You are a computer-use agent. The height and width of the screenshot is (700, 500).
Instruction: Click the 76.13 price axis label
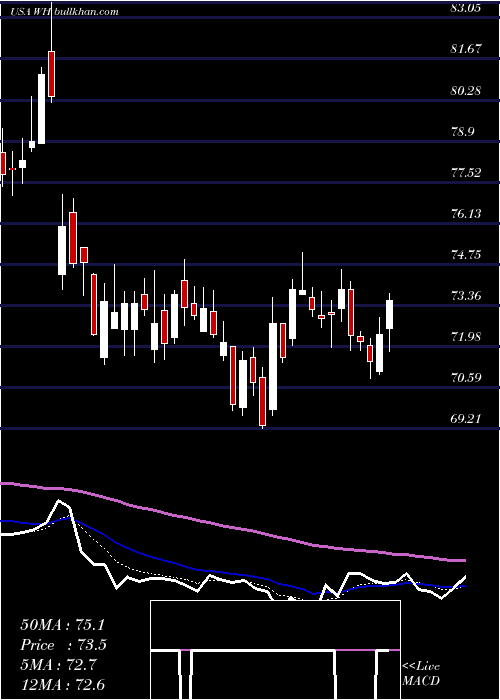point(466,214)
